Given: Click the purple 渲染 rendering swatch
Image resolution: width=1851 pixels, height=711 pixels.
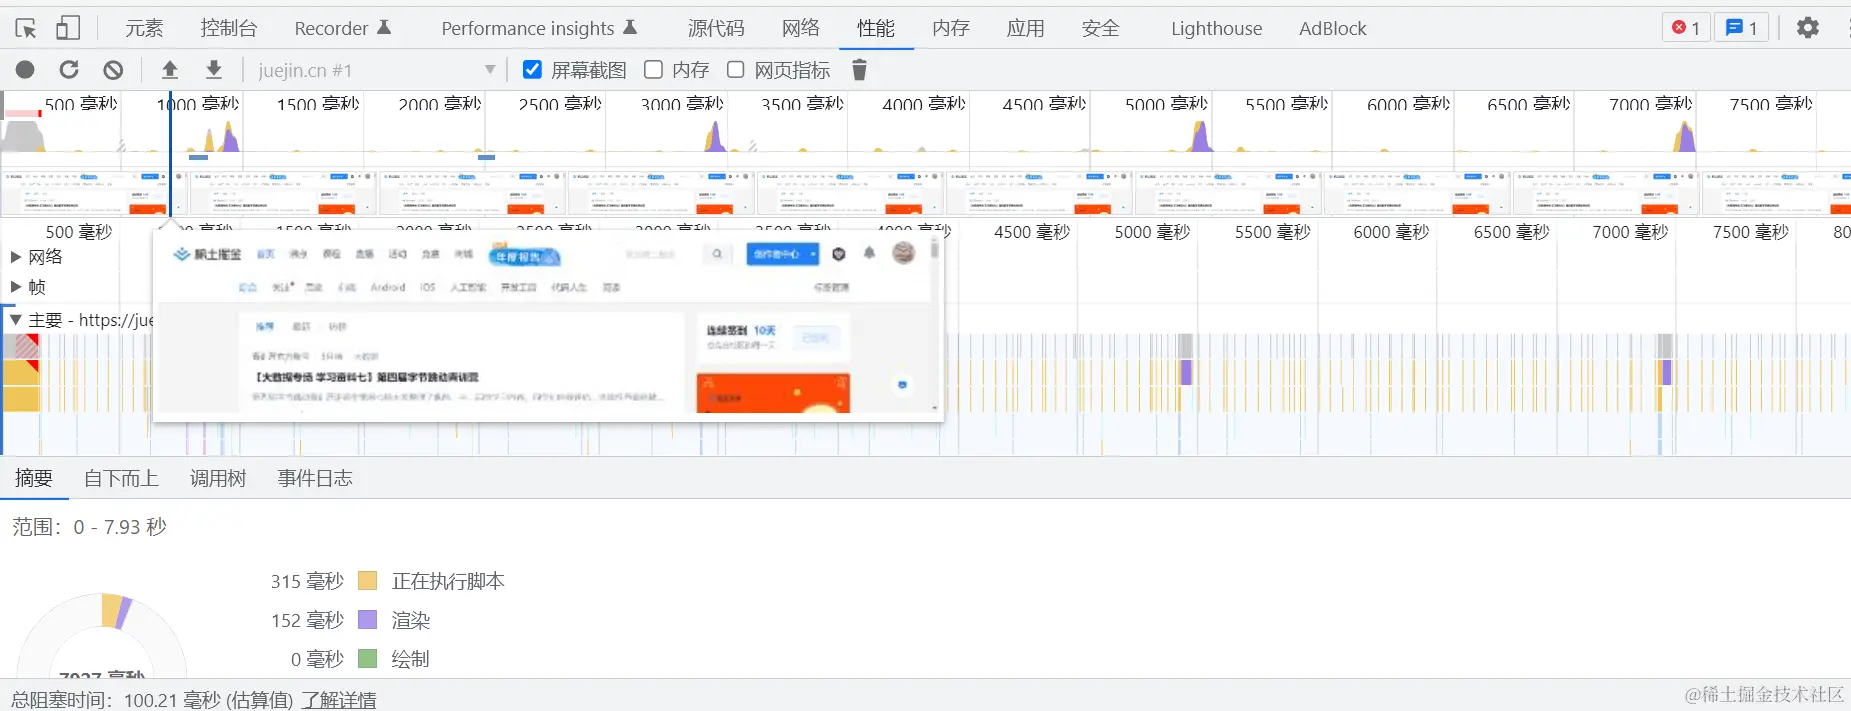Looking at the screenshot, I should [367, 620].
